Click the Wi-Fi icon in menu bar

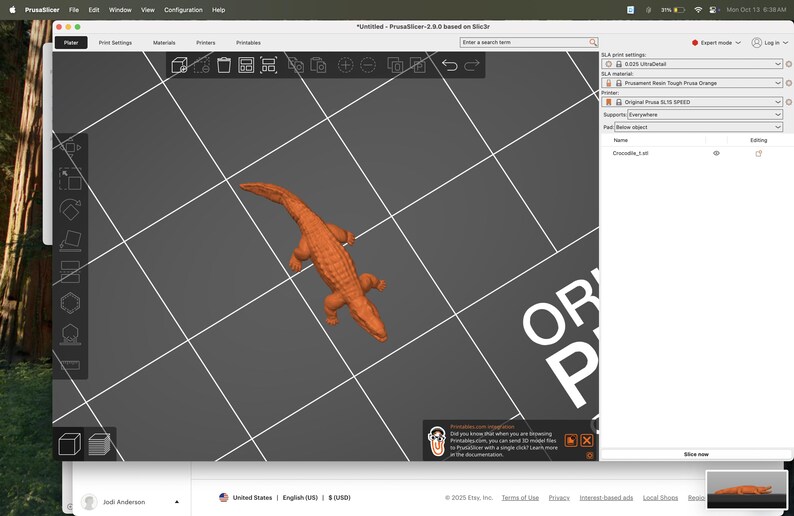pyautogui.click(x=698, y=10)
